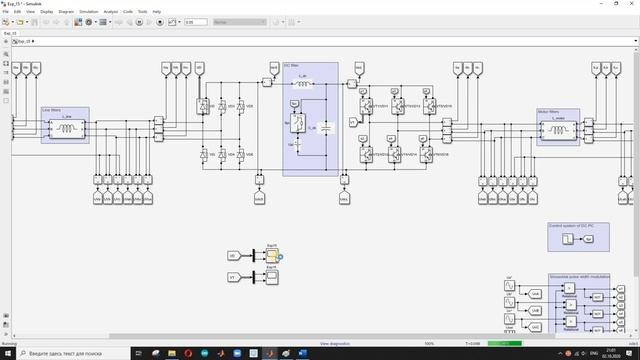The width and height of the screenshot is (640, 360).
Task: Select the VT From tag block
Action: [x=234, y=278]
